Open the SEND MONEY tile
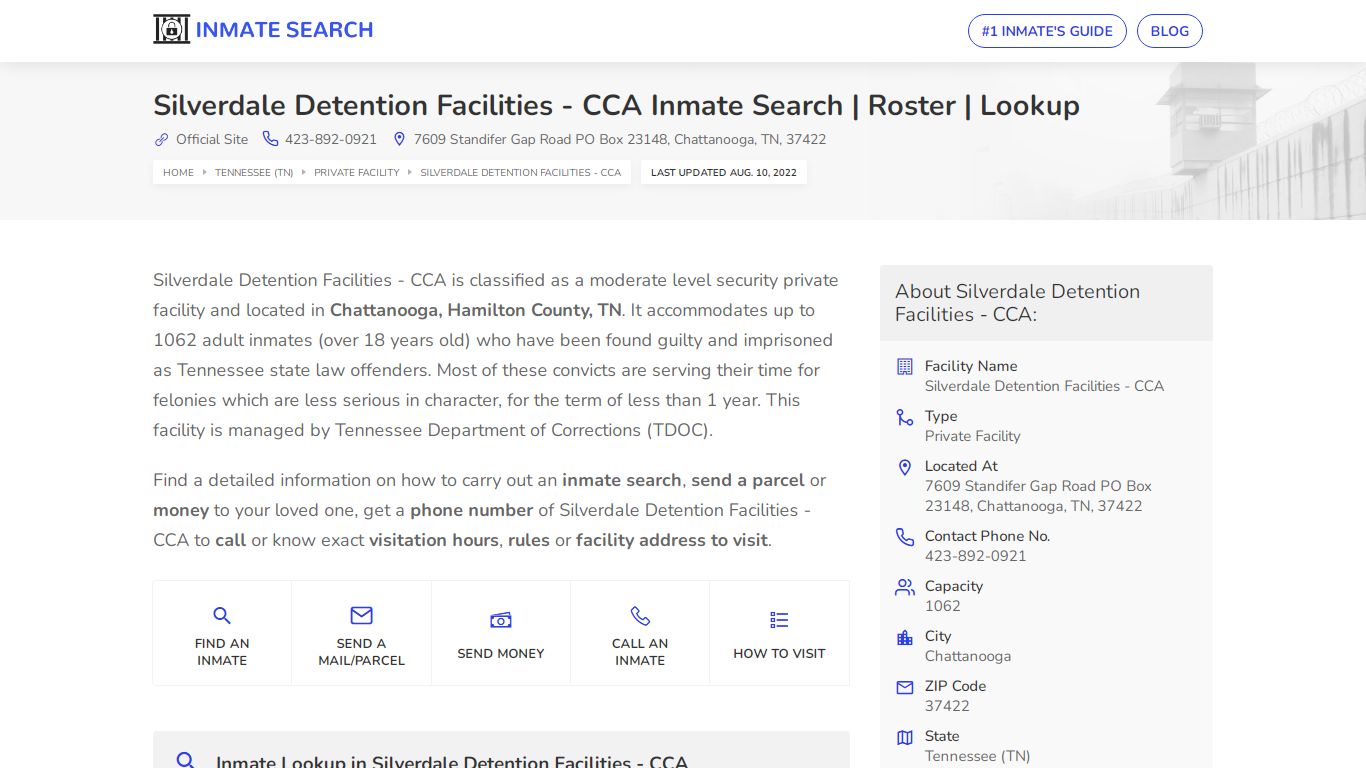1366x768 pixels. pos(501,633)
